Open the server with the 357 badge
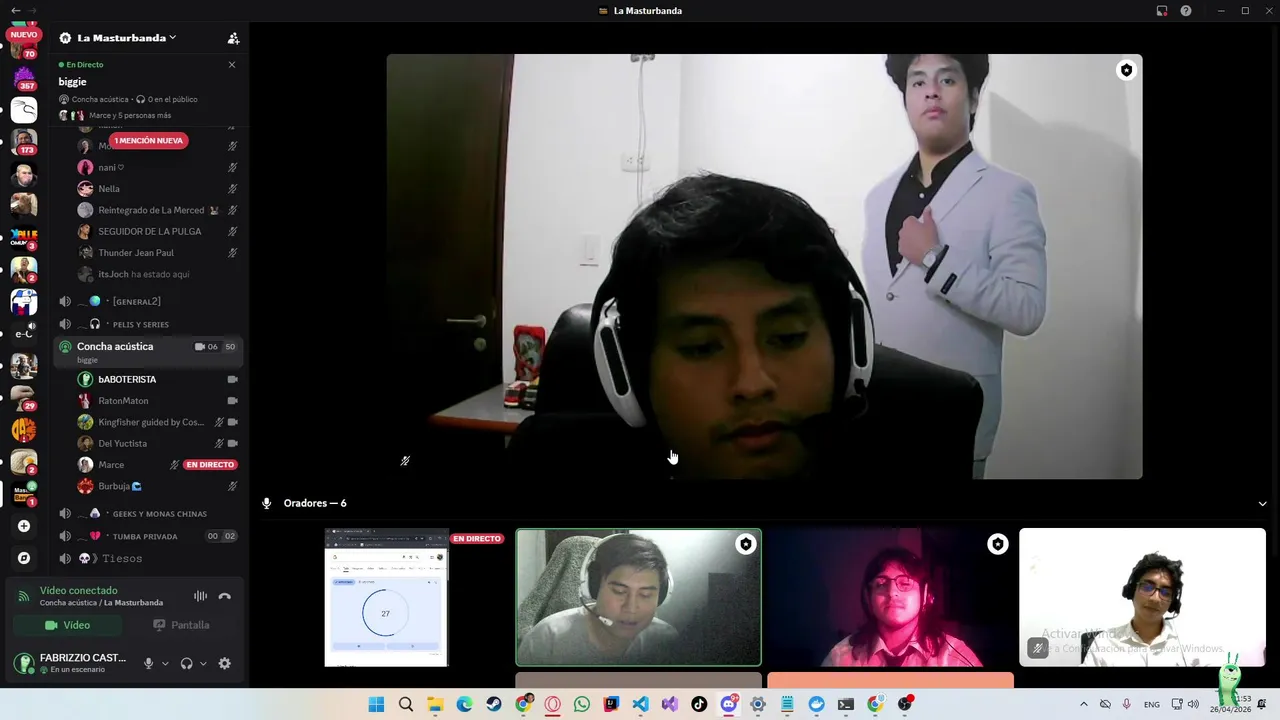1280x720 pixels. tap(24, 78)
